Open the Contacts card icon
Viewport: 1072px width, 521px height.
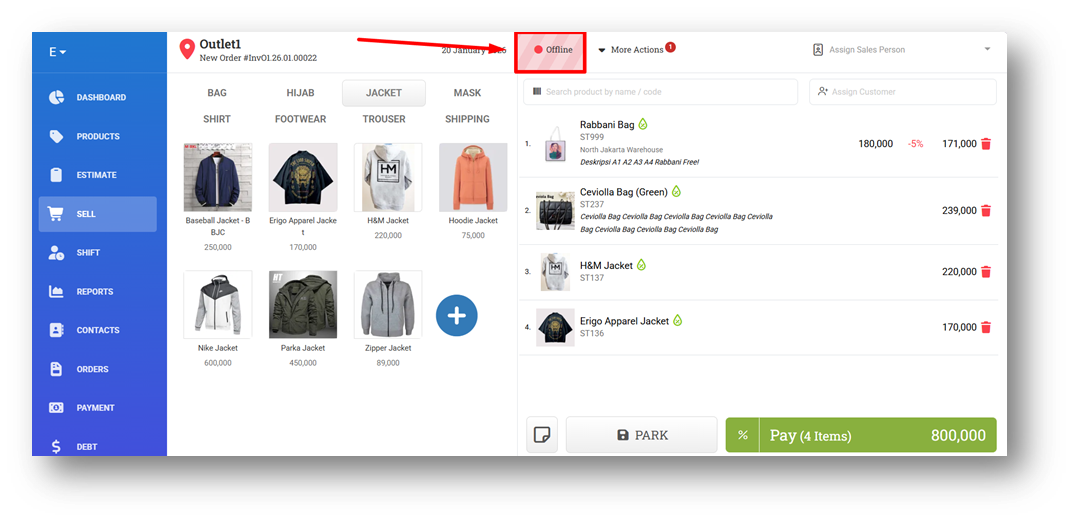tap(56, 330)
